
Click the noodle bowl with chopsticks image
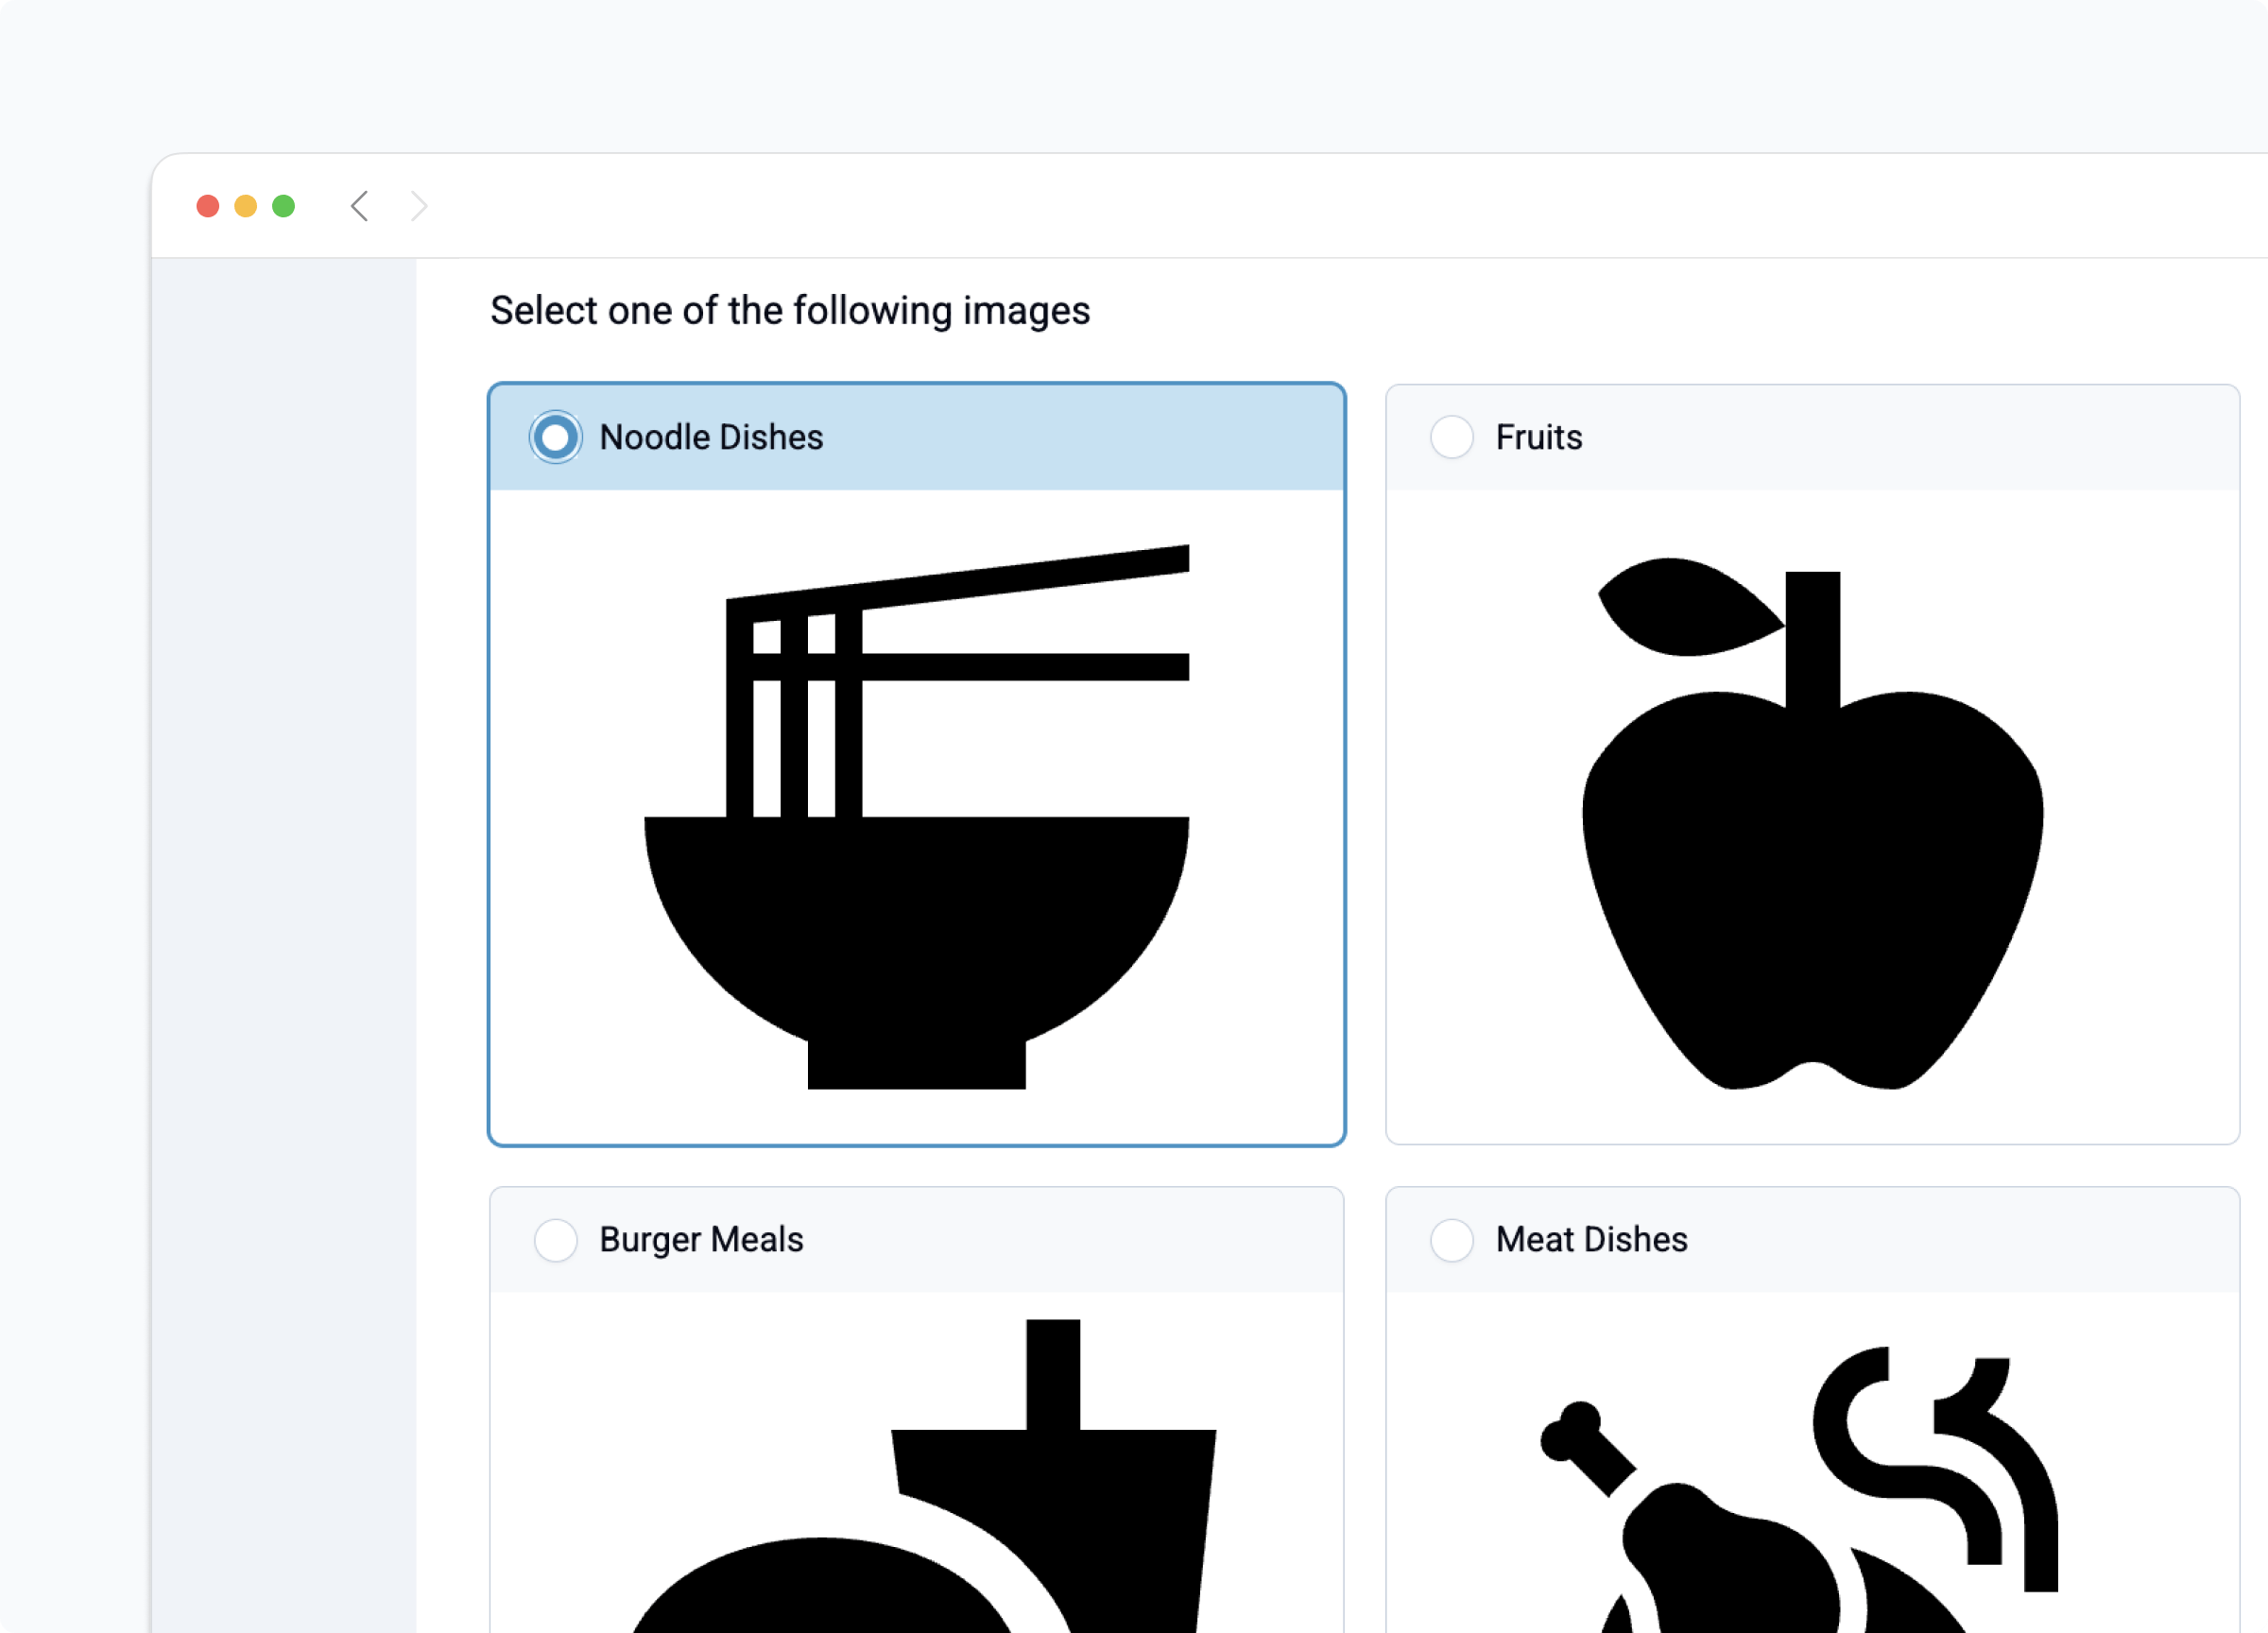click(916, 816)
